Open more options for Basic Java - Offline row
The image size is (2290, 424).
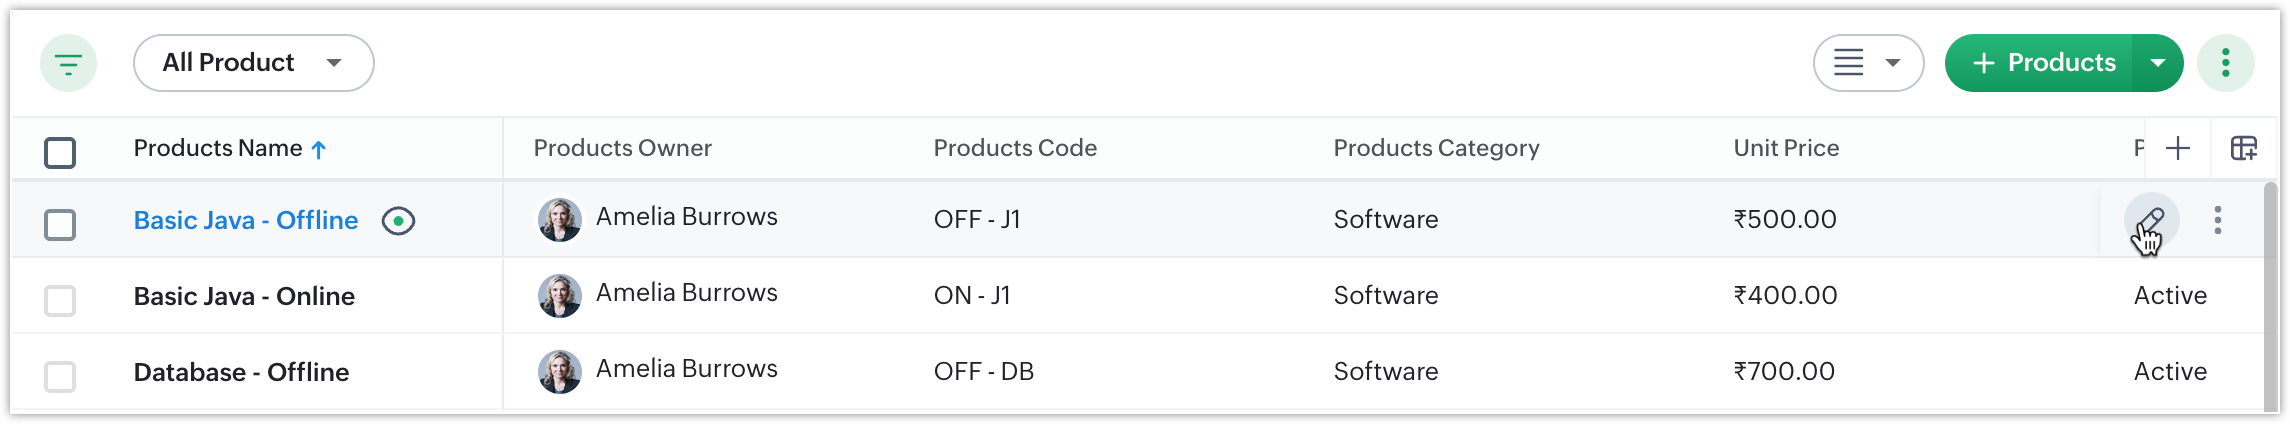click(x=2218, y=220)
